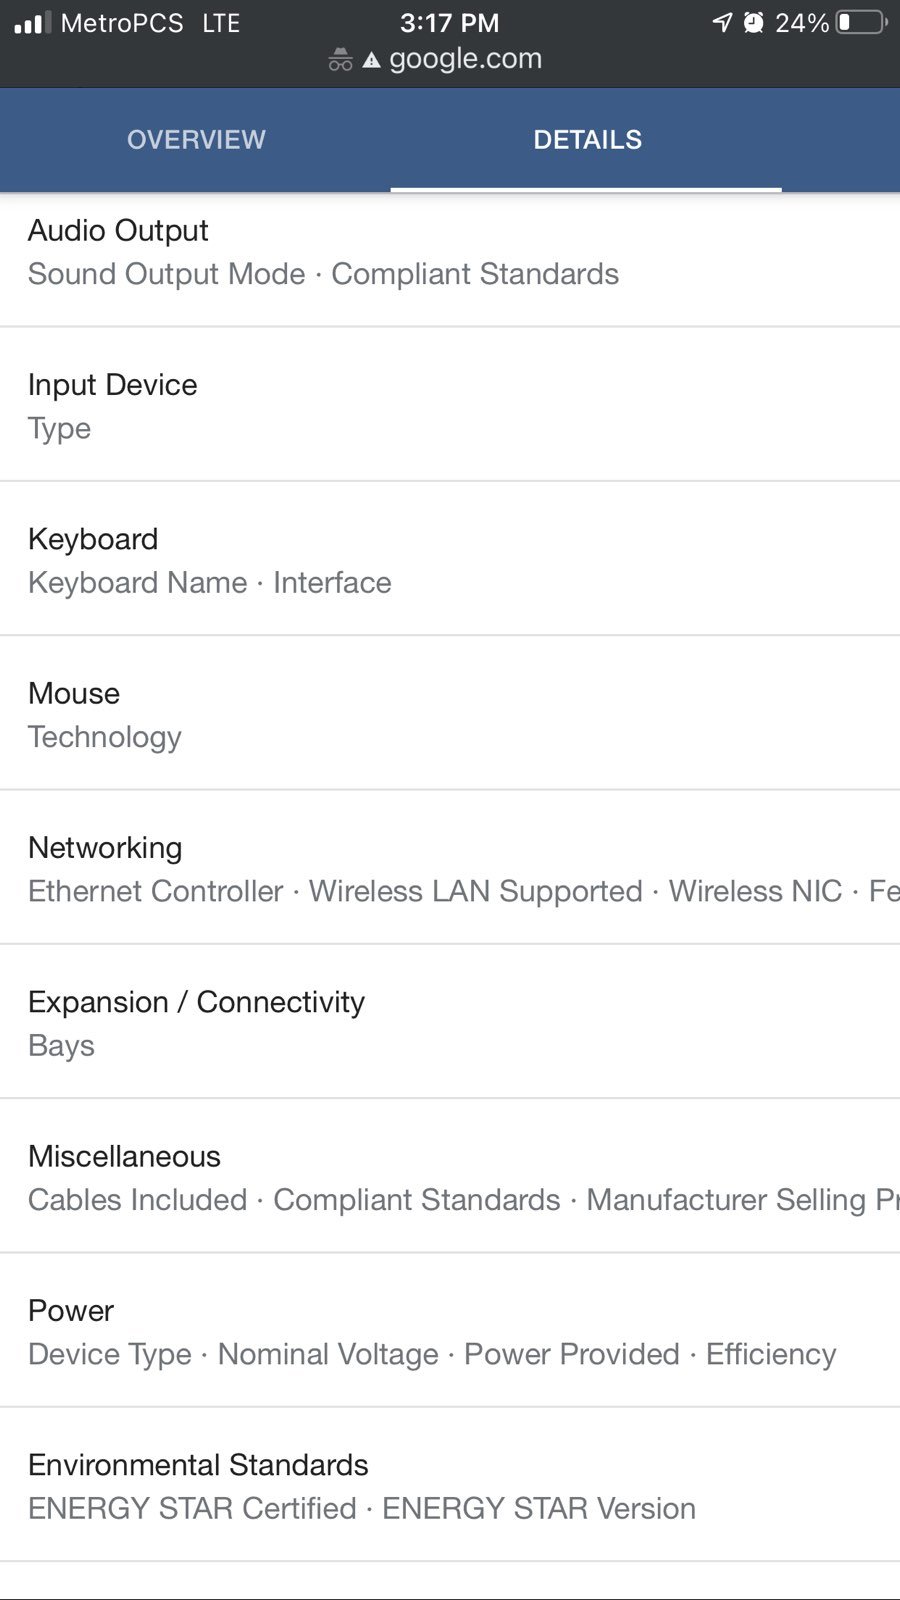Tap the incognito mode icon

(340, 60)
